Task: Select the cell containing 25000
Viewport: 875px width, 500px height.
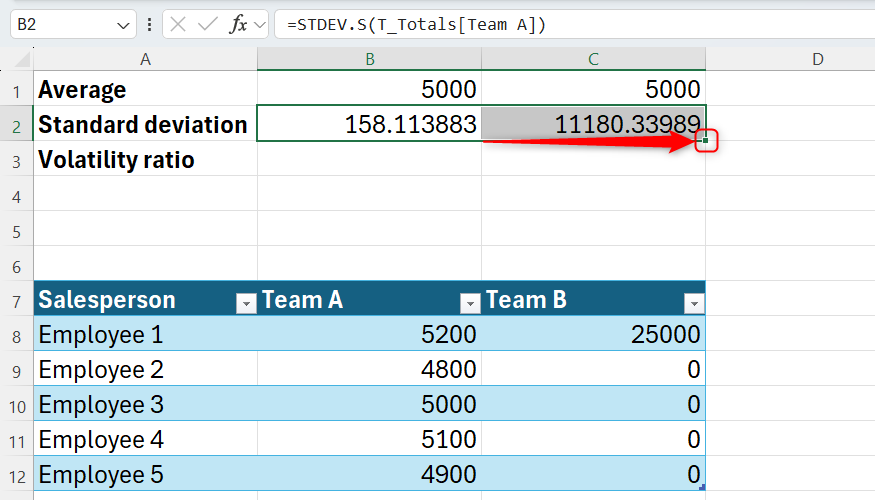Action: click(x=593, y=334)
